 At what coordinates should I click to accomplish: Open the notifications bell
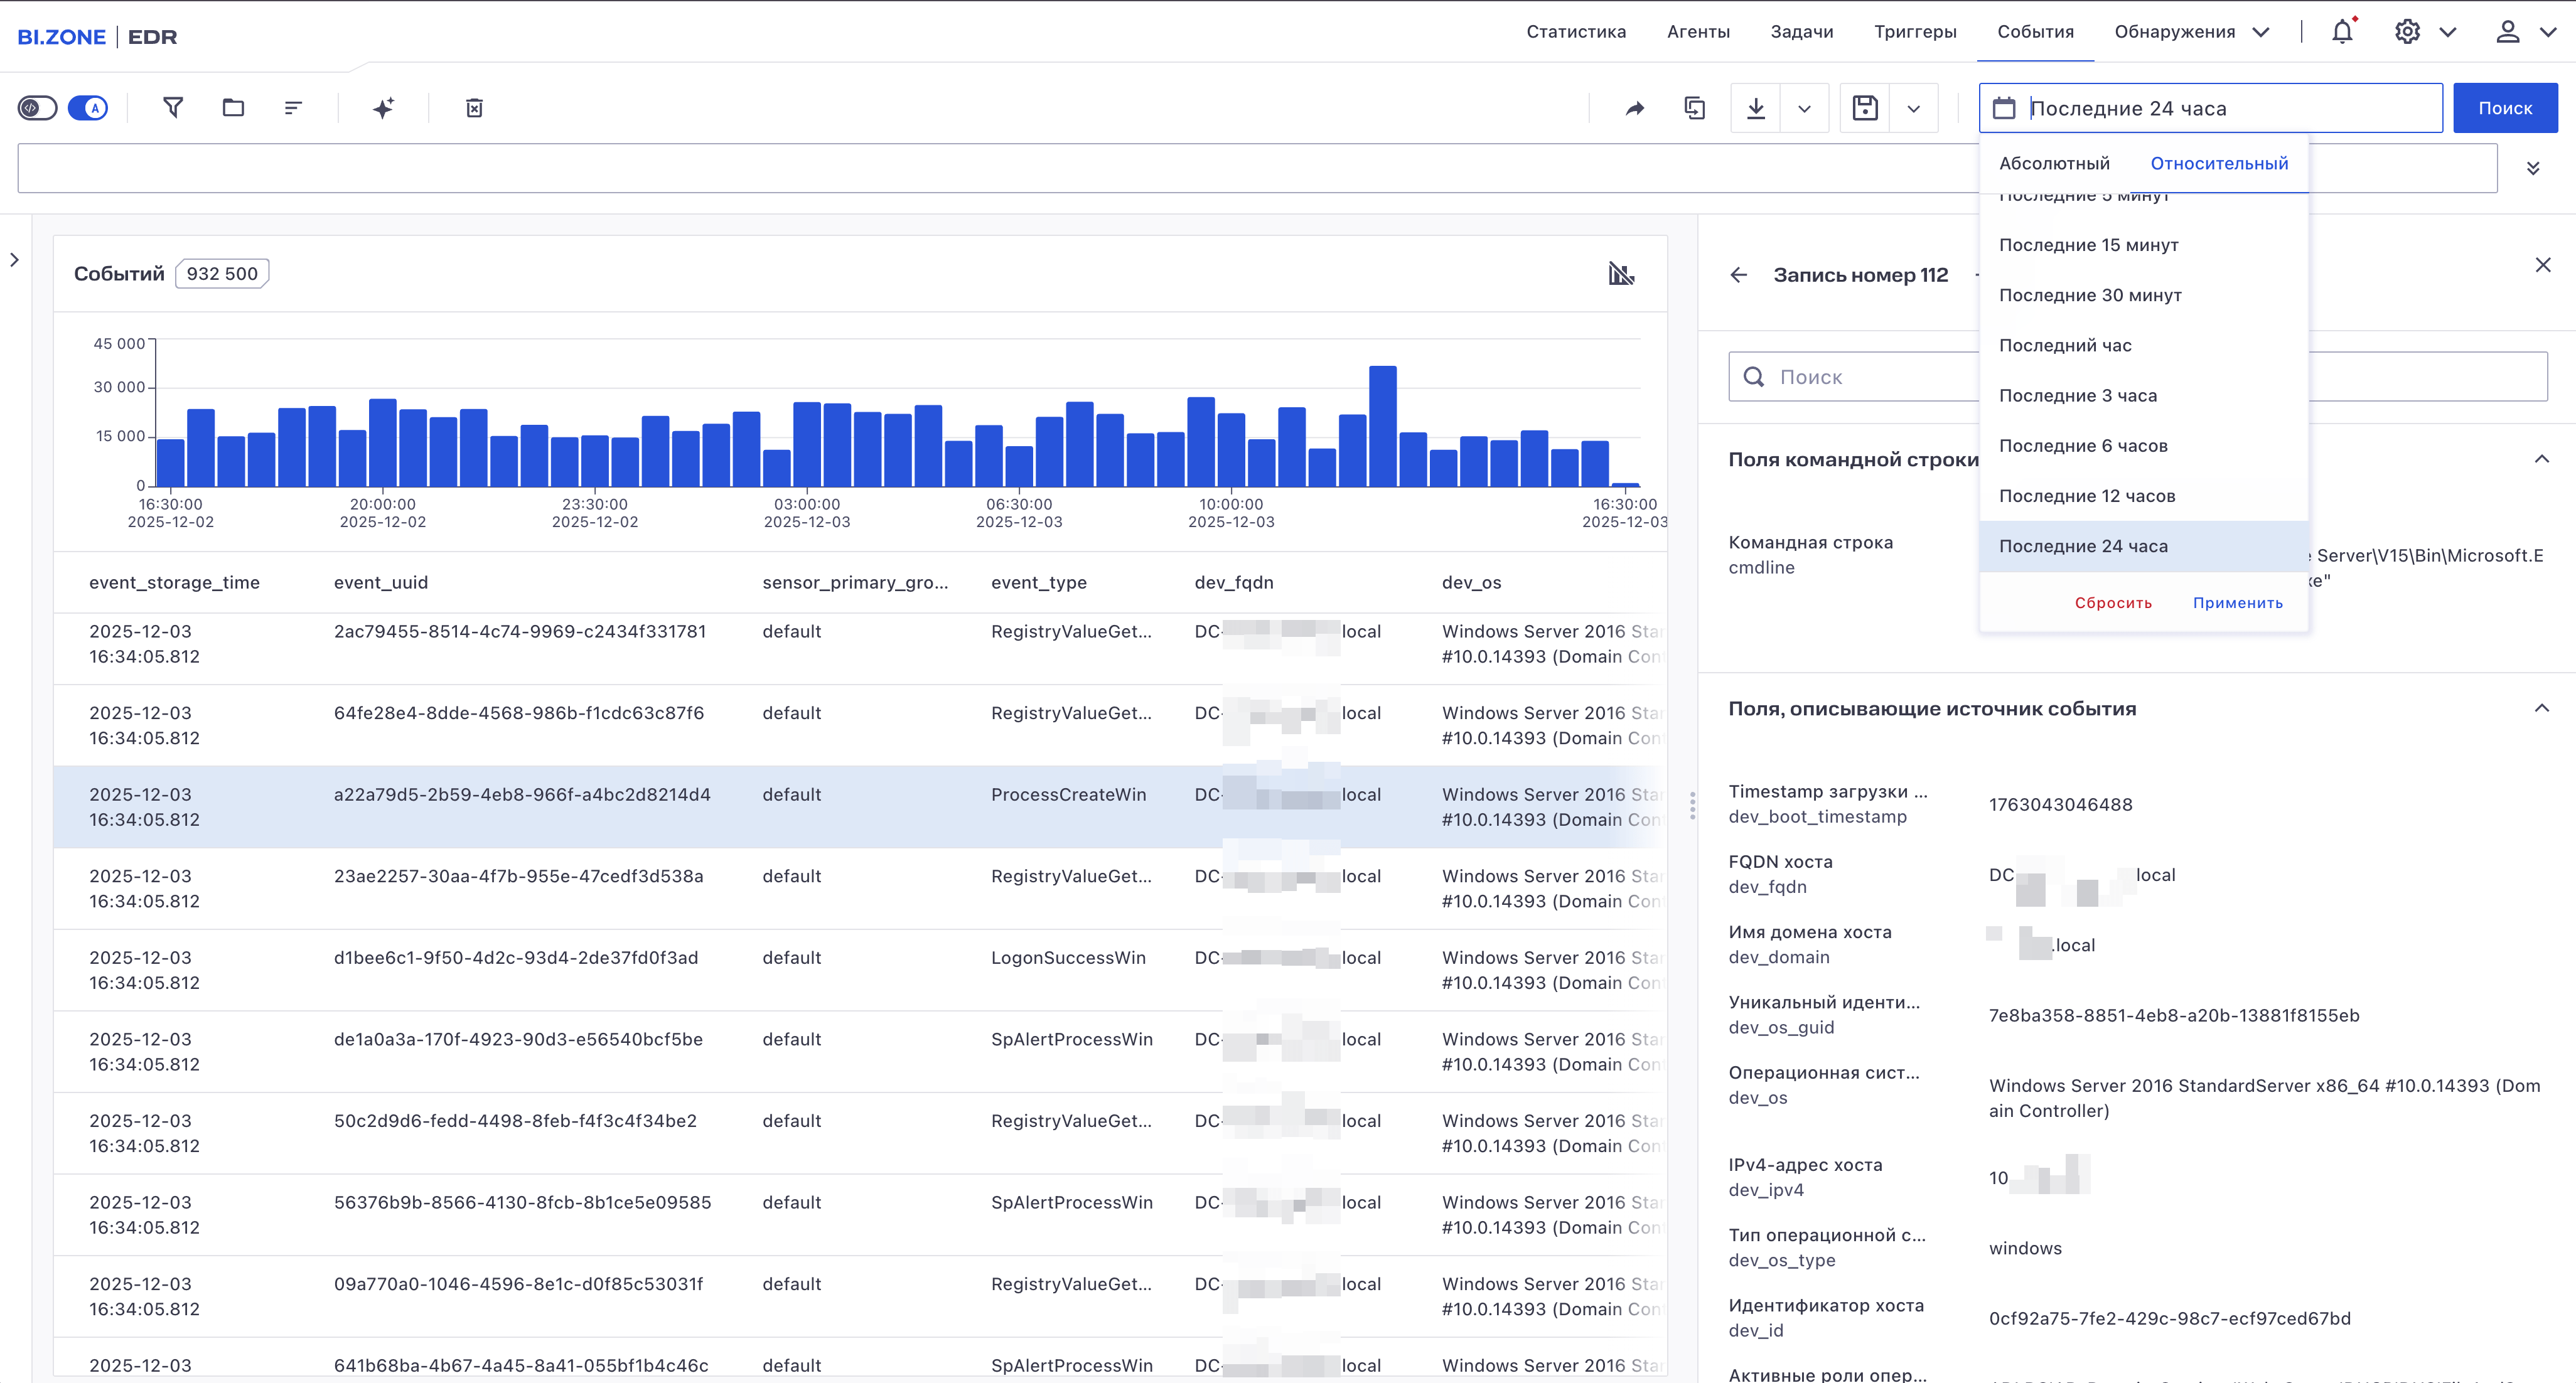(x=2342, y=32)
